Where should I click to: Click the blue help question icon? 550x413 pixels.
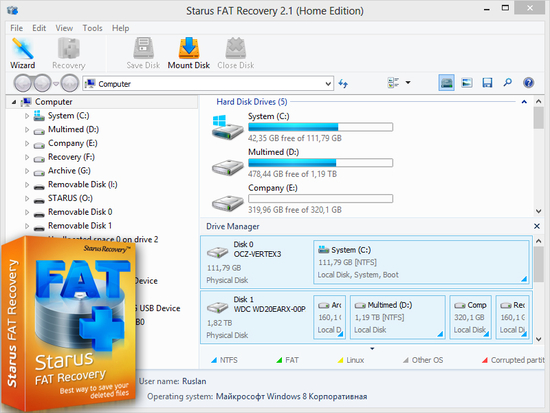528,83
